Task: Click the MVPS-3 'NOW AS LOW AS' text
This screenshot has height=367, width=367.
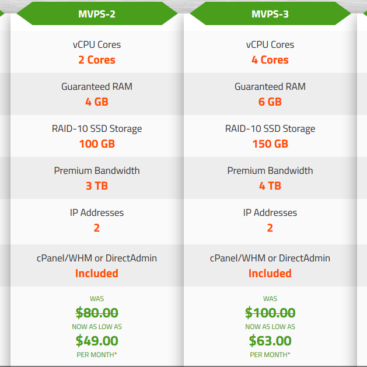Action: 270,327
